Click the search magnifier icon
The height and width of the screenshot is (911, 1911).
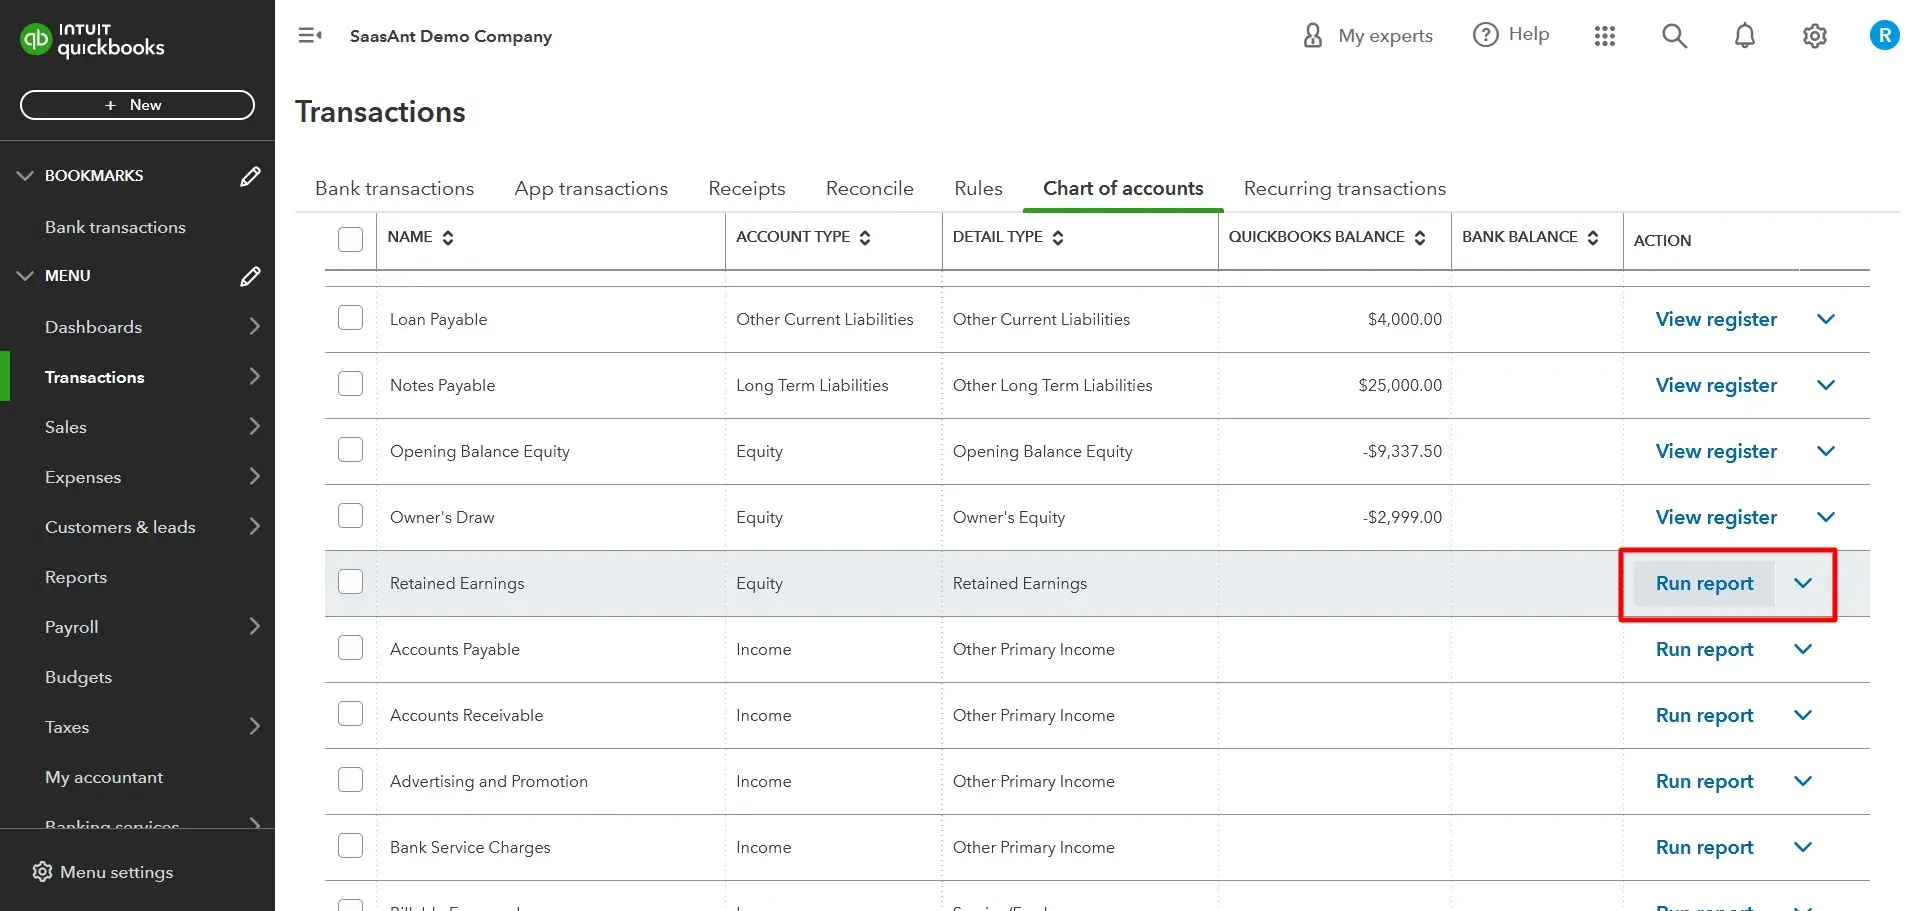click(x=1675, y=36)
